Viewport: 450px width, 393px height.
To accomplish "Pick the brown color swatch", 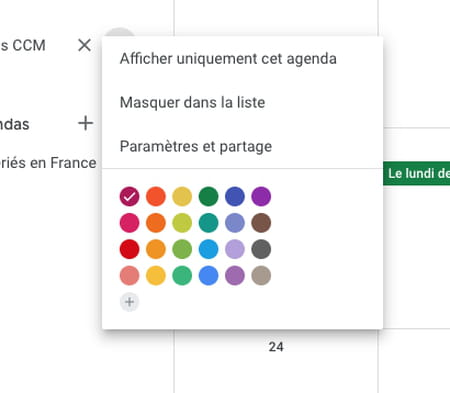I will coord(261,223).
